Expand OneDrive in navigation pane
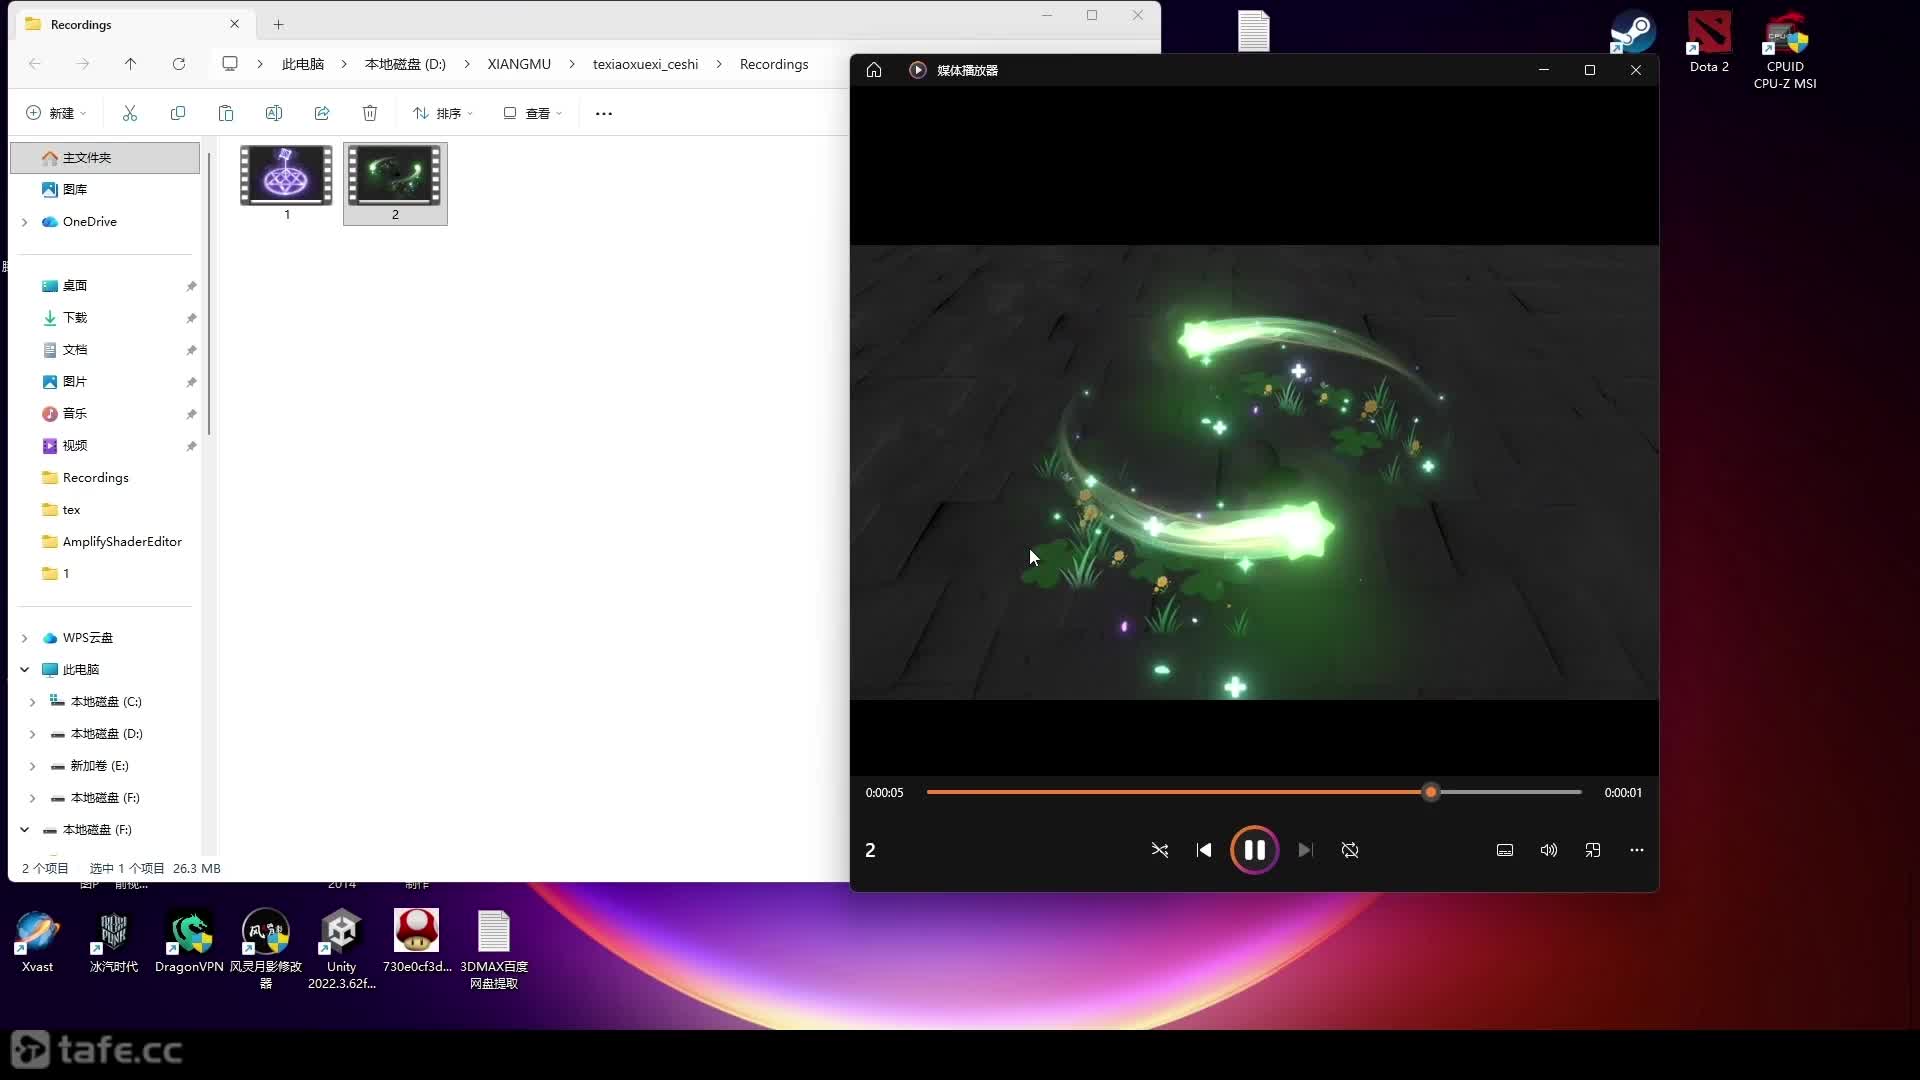Viewport: 1920px width, 1080px height. tap(25, 222)
